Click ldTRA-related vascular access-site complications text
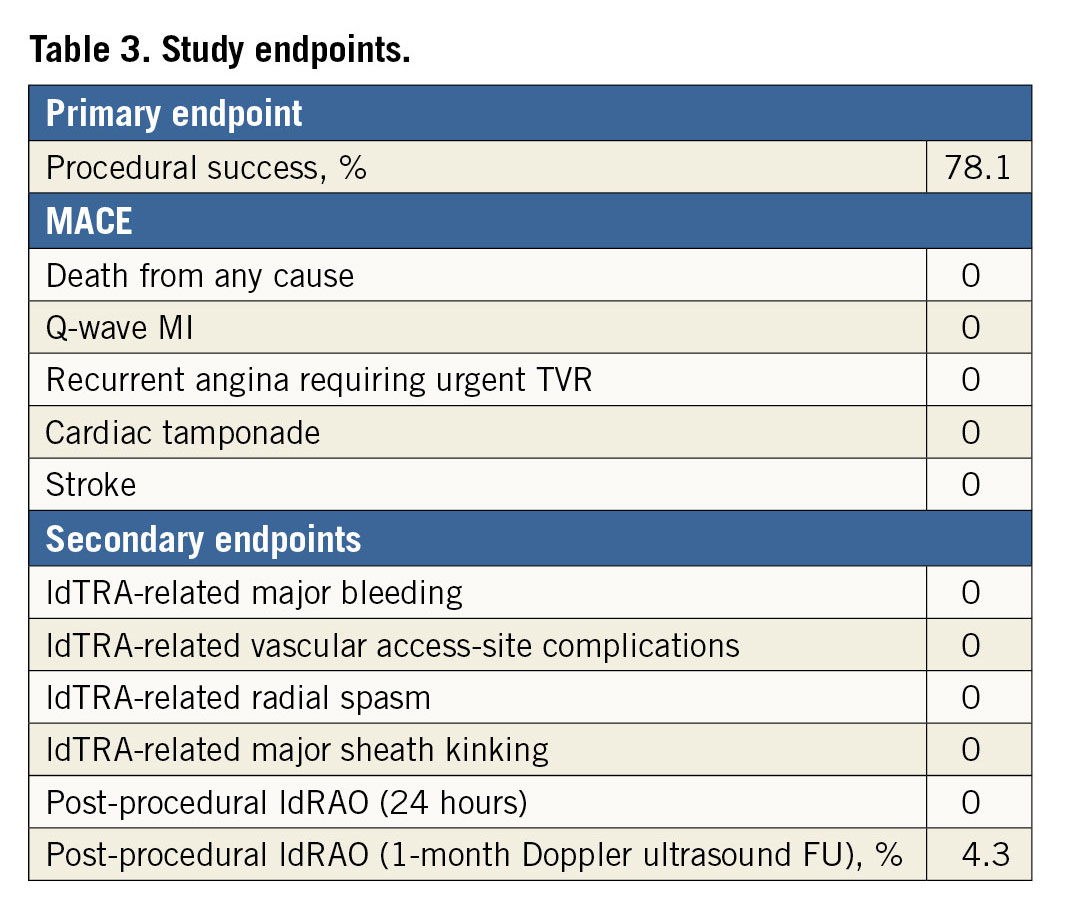This screenshot has height=917, width=1069. (393, 645)
